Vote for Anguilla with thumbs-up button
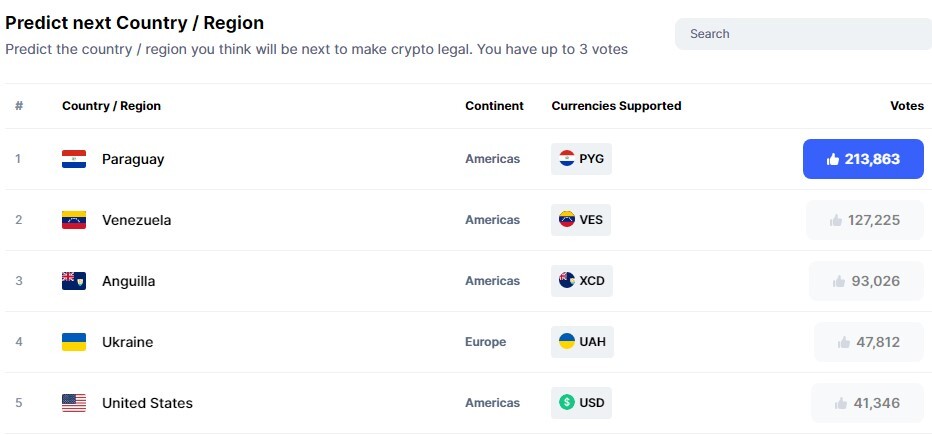Screen dimensions: 932x435 (x=867, y=281)
